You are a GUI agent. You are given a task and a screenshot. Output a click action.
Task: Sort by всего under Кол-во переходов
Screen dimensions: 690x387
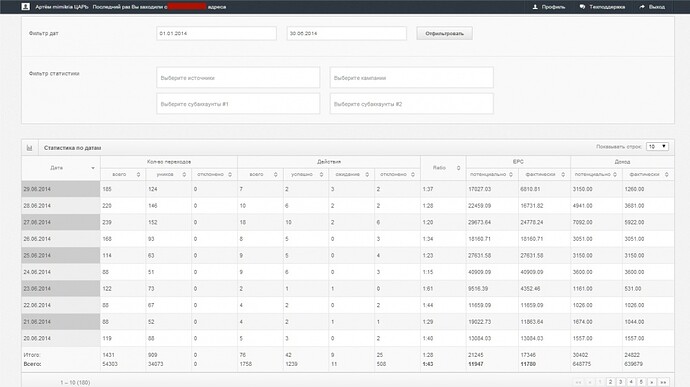123,175
